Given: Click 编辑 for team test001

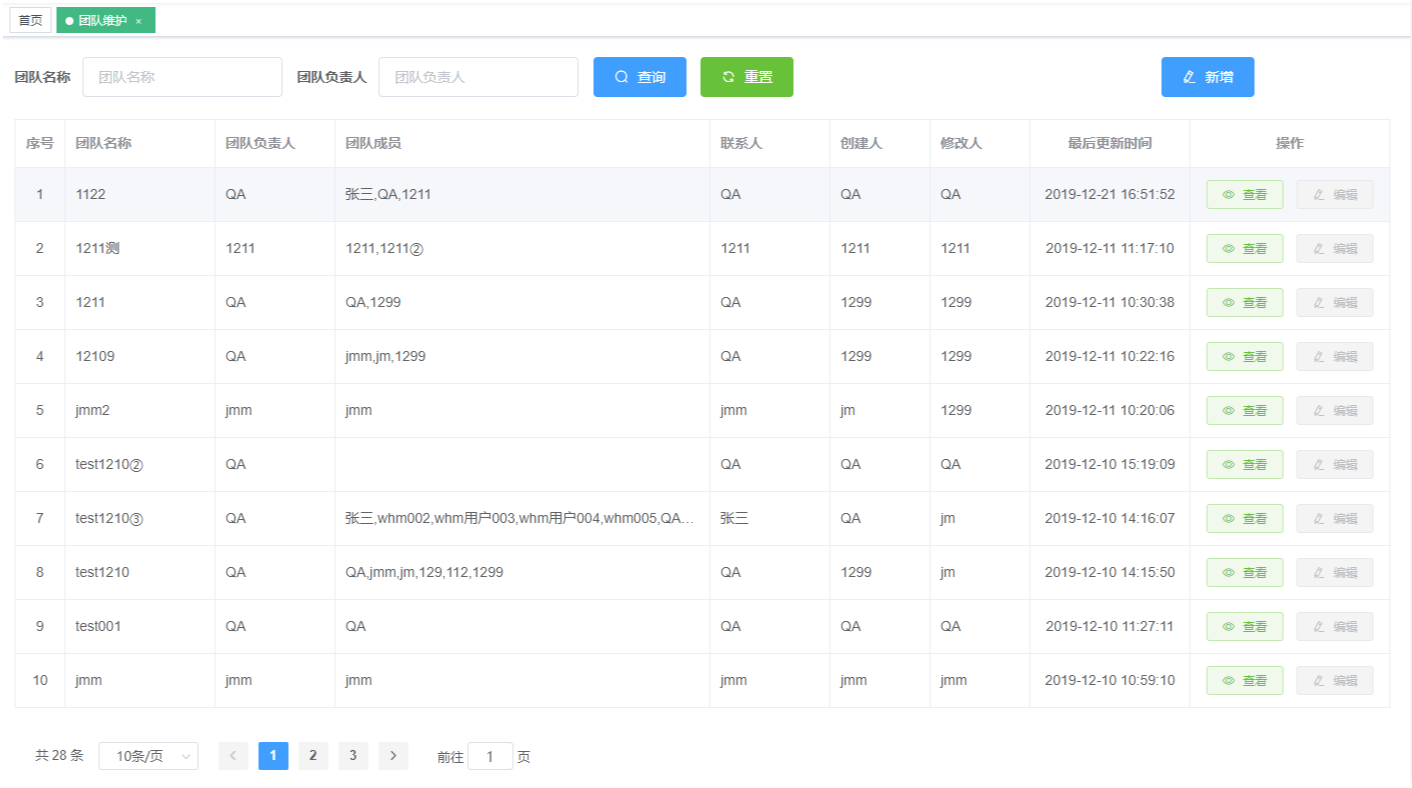Looking at the screenshot, I should click(1335, 627).
